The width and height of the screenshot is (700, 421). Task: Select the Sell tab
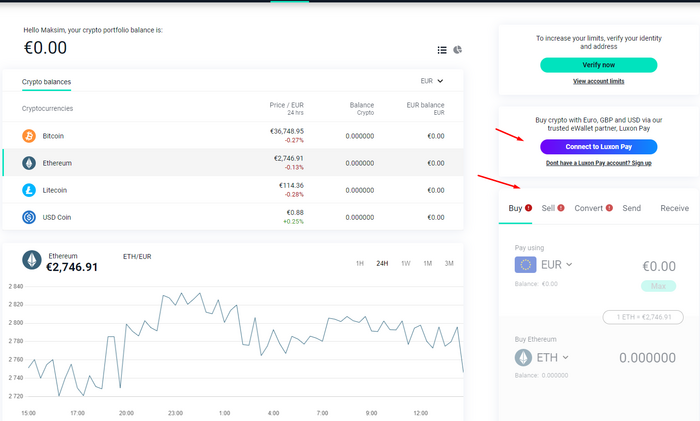[548, 208]
